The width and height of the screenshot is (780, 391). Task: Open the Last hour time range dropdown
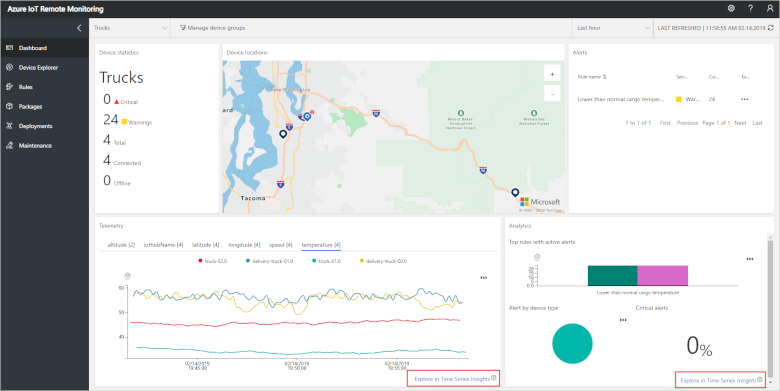coord(612,28)
